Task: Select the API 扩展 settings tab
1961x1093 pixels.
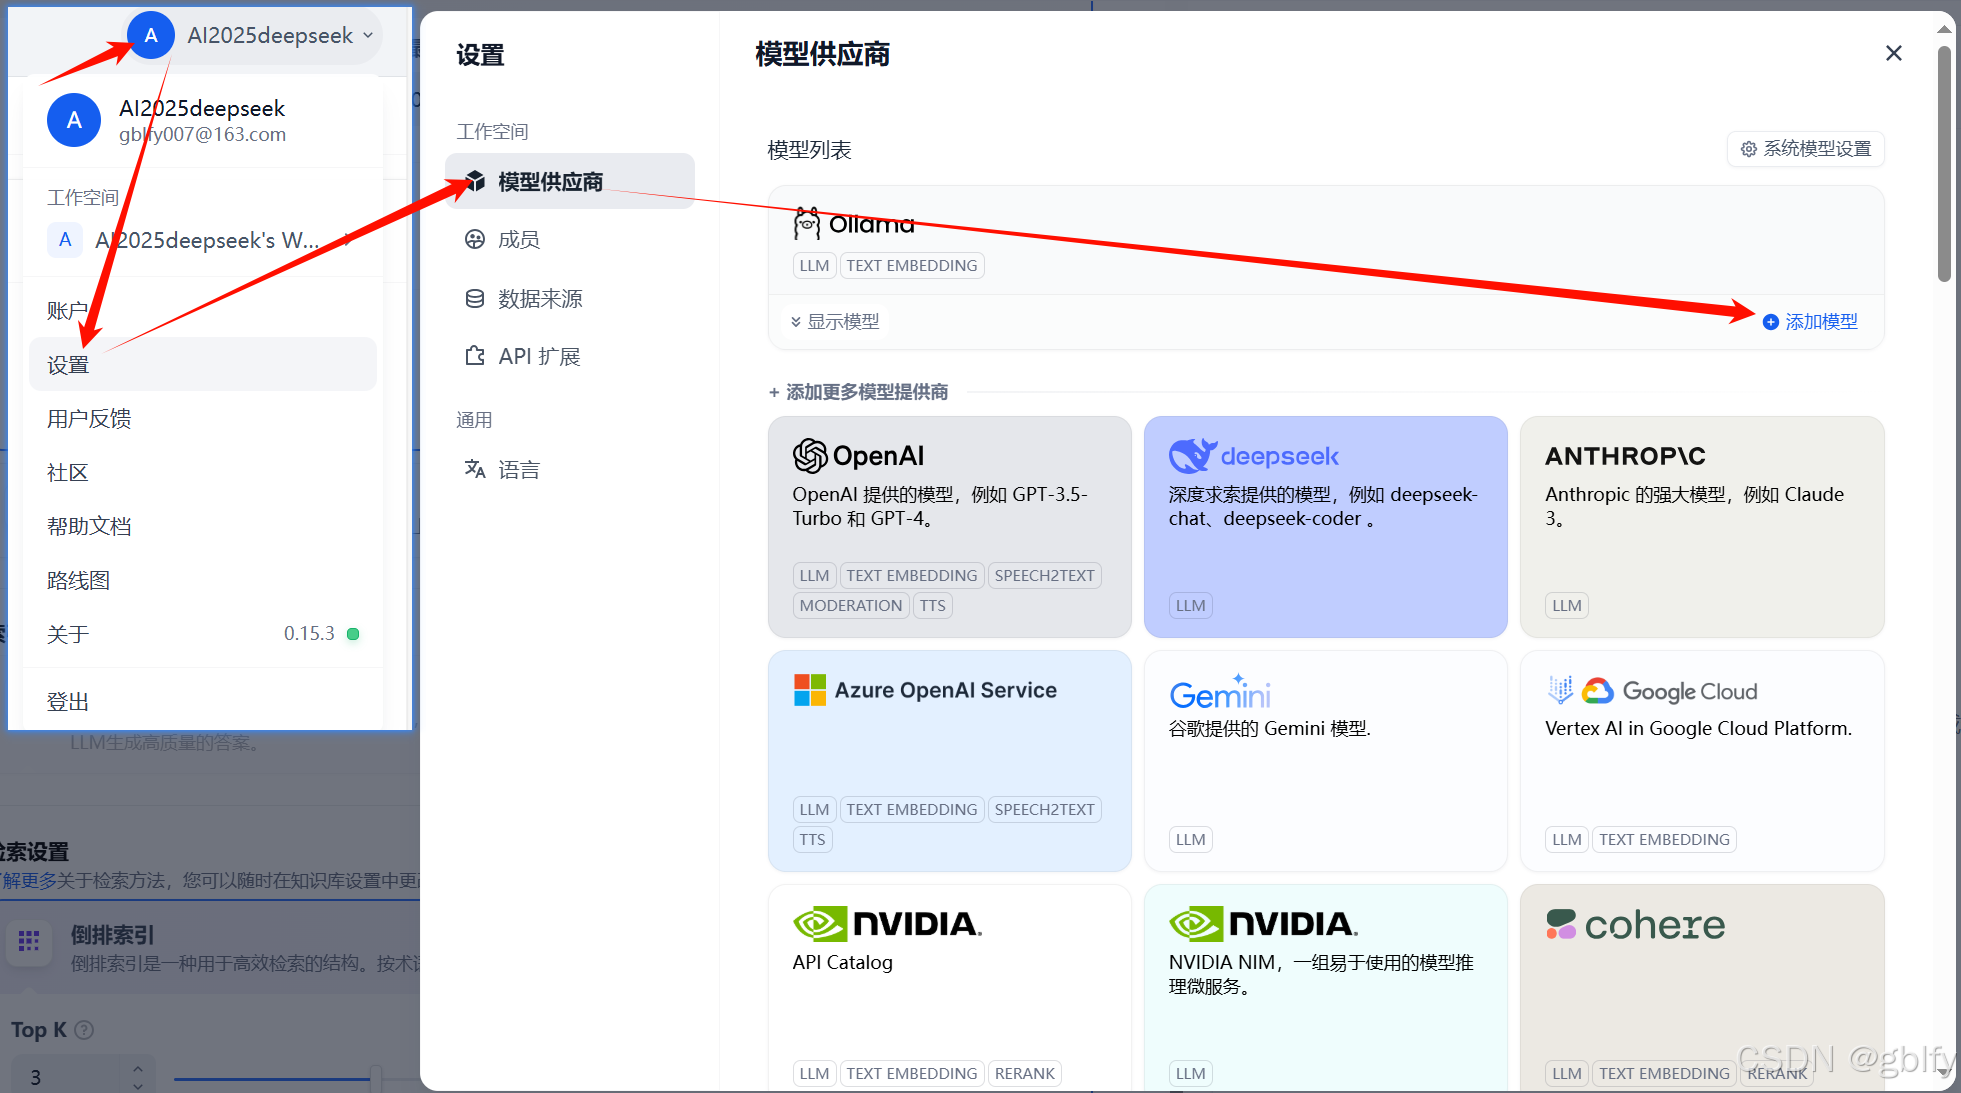Action: [x=570, y=357]
